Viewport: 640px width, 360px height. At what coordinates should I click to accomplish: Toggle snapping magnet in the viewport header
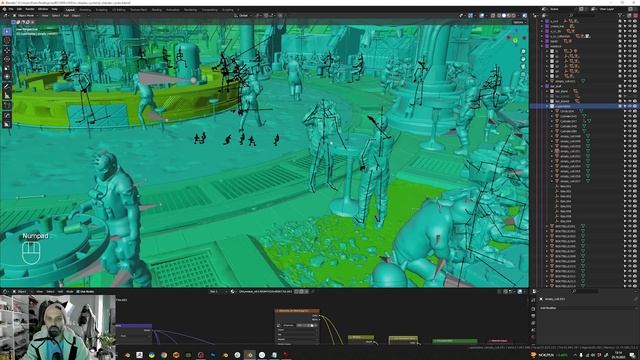(266, 16)
